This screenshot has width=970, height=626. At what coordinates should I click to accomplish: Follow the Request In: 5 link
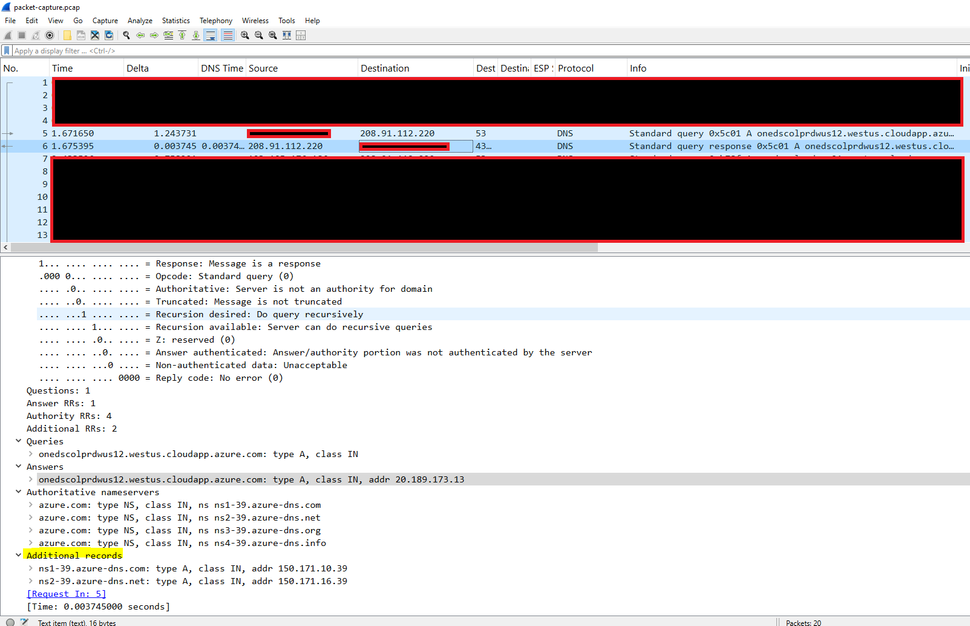click(x=66, y=594)
